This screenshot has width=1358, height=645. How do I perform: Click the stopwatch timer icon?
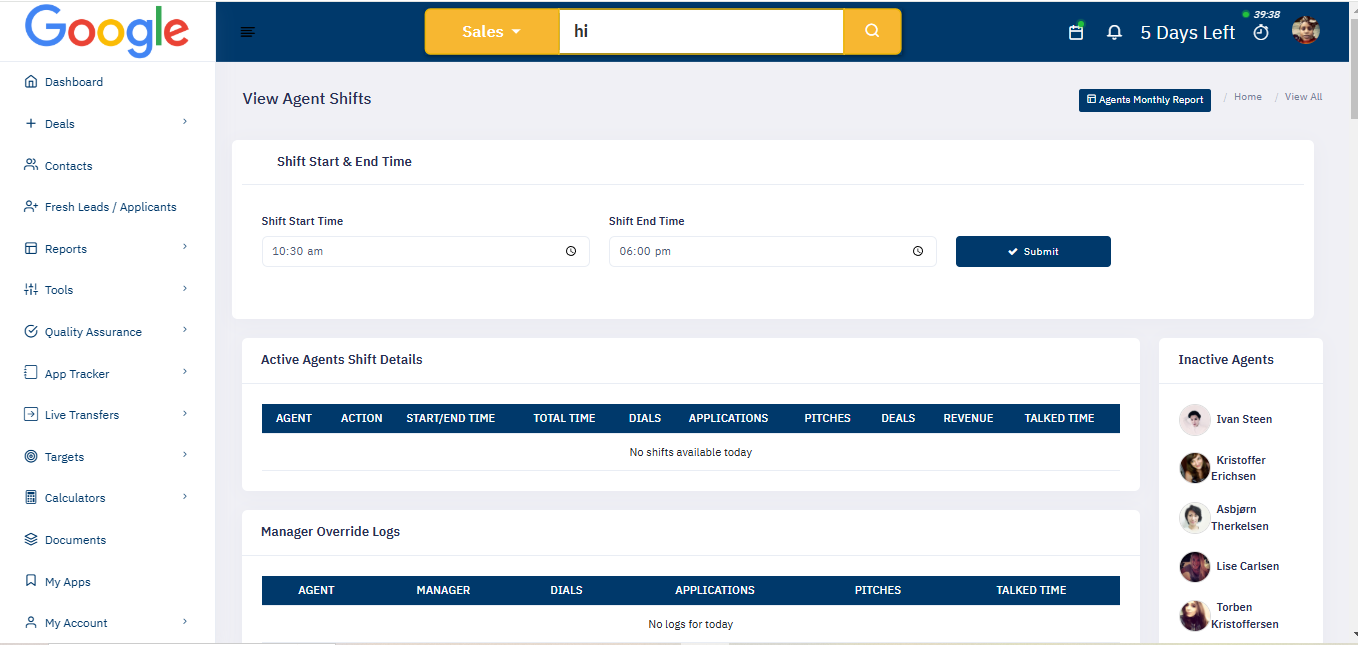(x=1261, y=32)
